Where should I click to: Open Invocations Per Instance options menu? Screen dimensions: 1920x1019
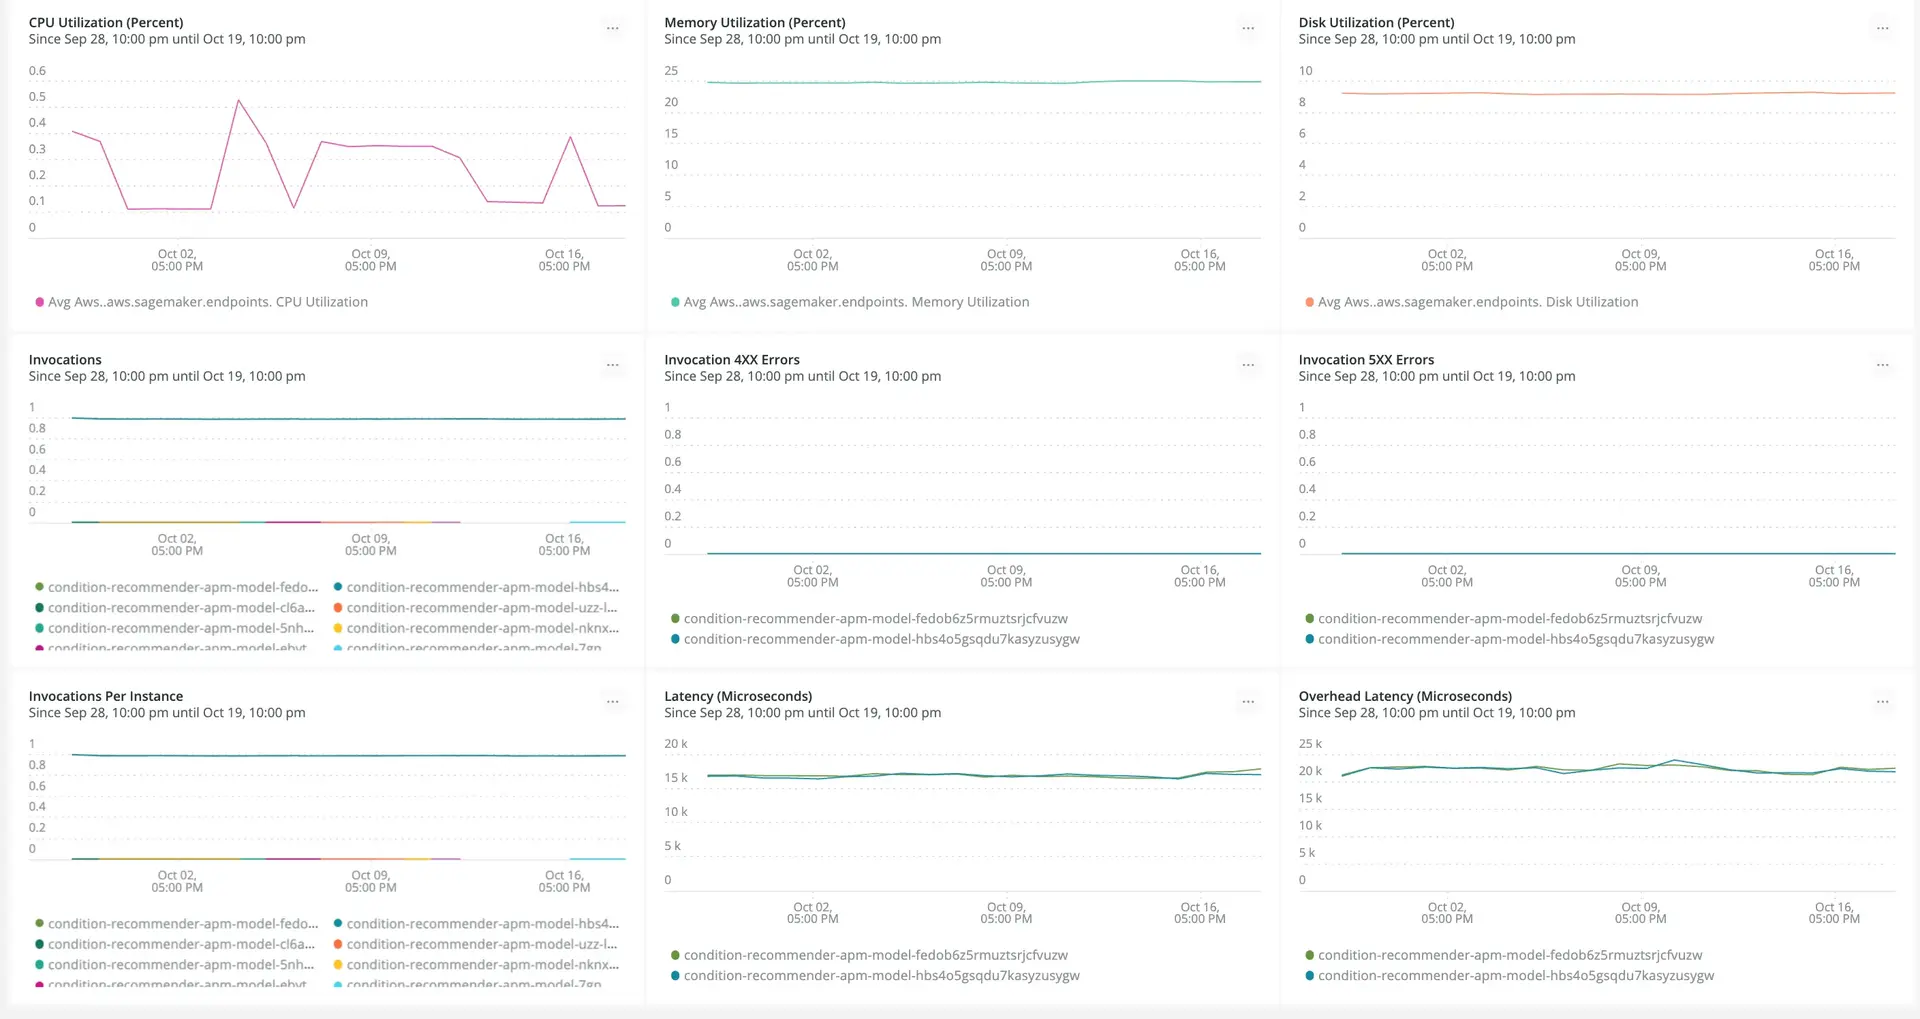pyautogui.click(x=612, y=703)
